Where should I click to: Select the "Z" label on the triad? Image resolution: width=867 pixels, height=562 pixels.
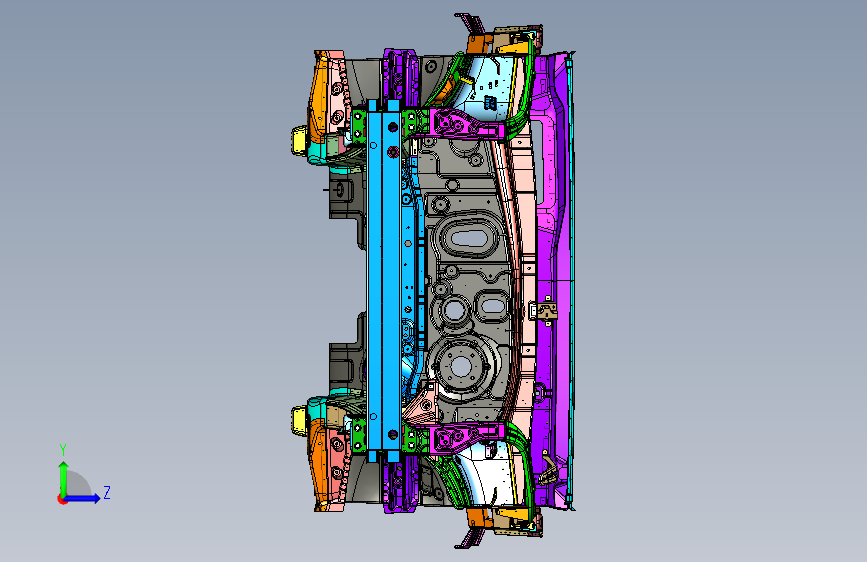pos(107,492)
